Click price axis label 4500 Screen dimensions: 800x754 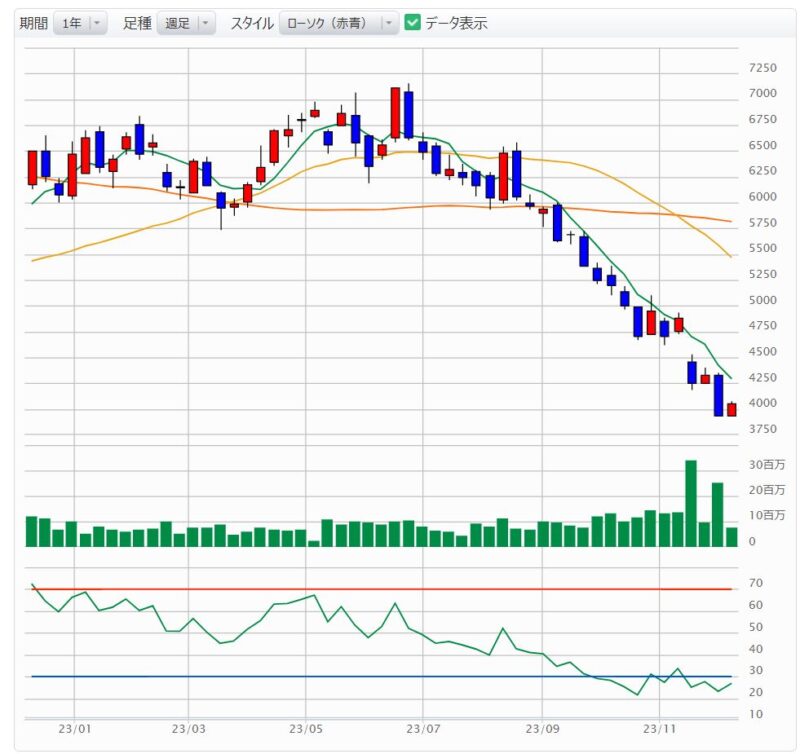[762, 351]
